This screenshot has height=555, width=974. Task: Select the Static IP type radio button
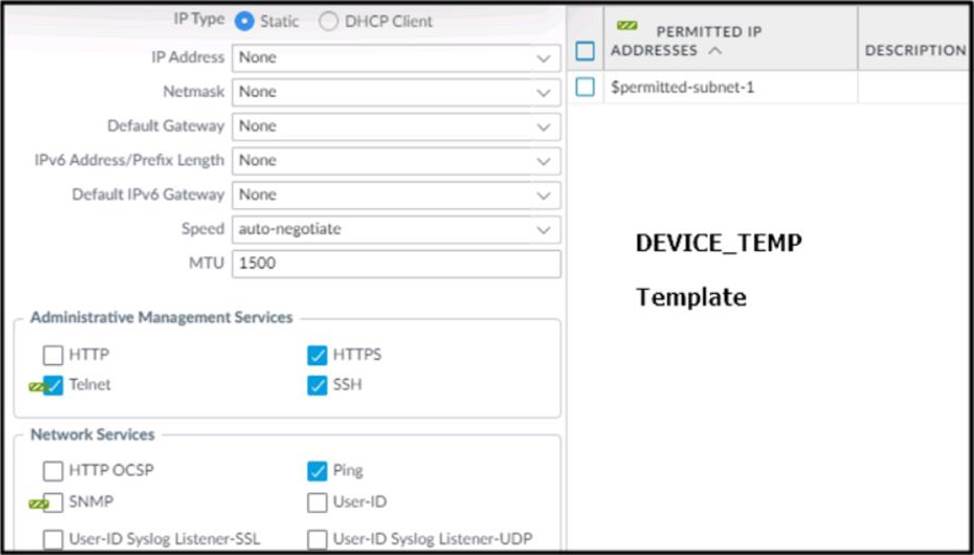(x=243, y=21)
